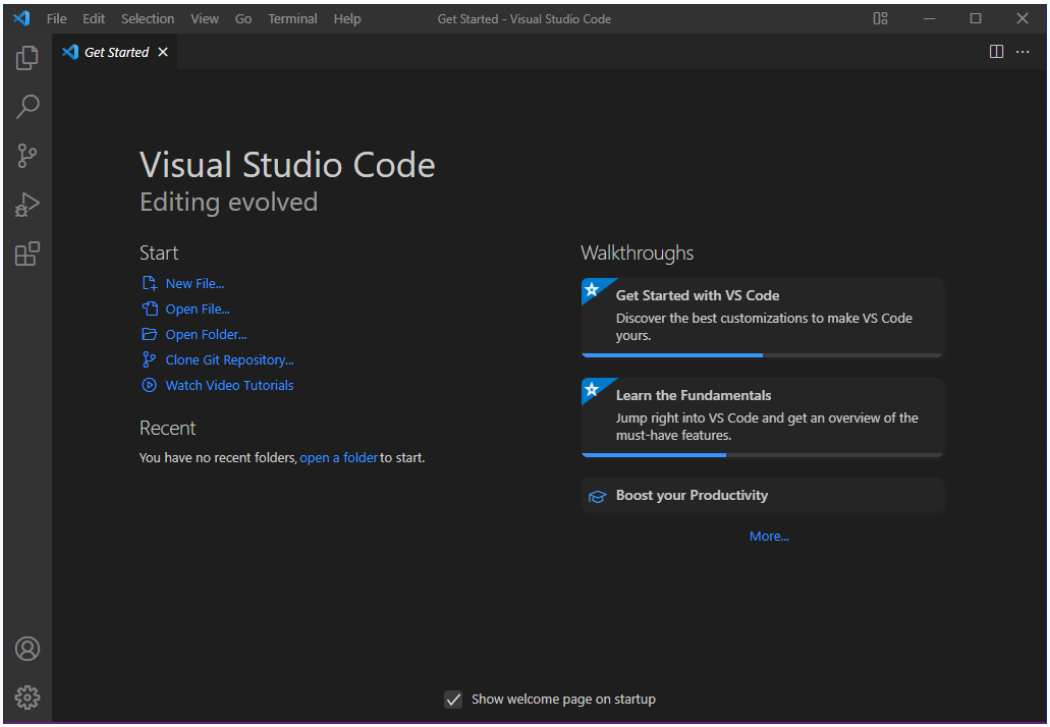Viewport: 1050px width, 727px height.
Task: Open the Run and Debug view
Action: [27, 204]
